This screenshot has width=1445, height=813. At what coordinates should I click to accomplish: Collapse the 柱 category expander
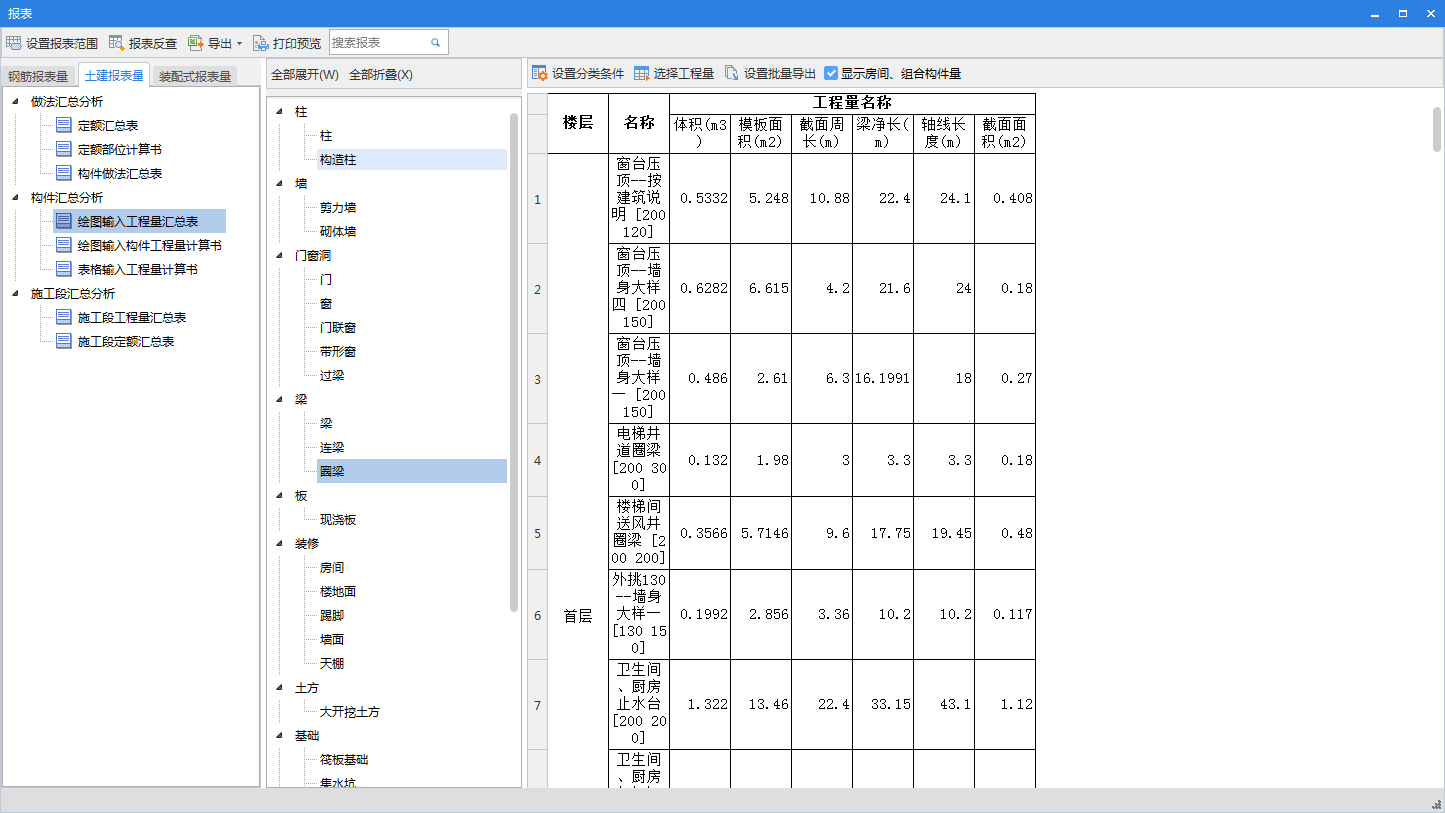click(279, 111)
